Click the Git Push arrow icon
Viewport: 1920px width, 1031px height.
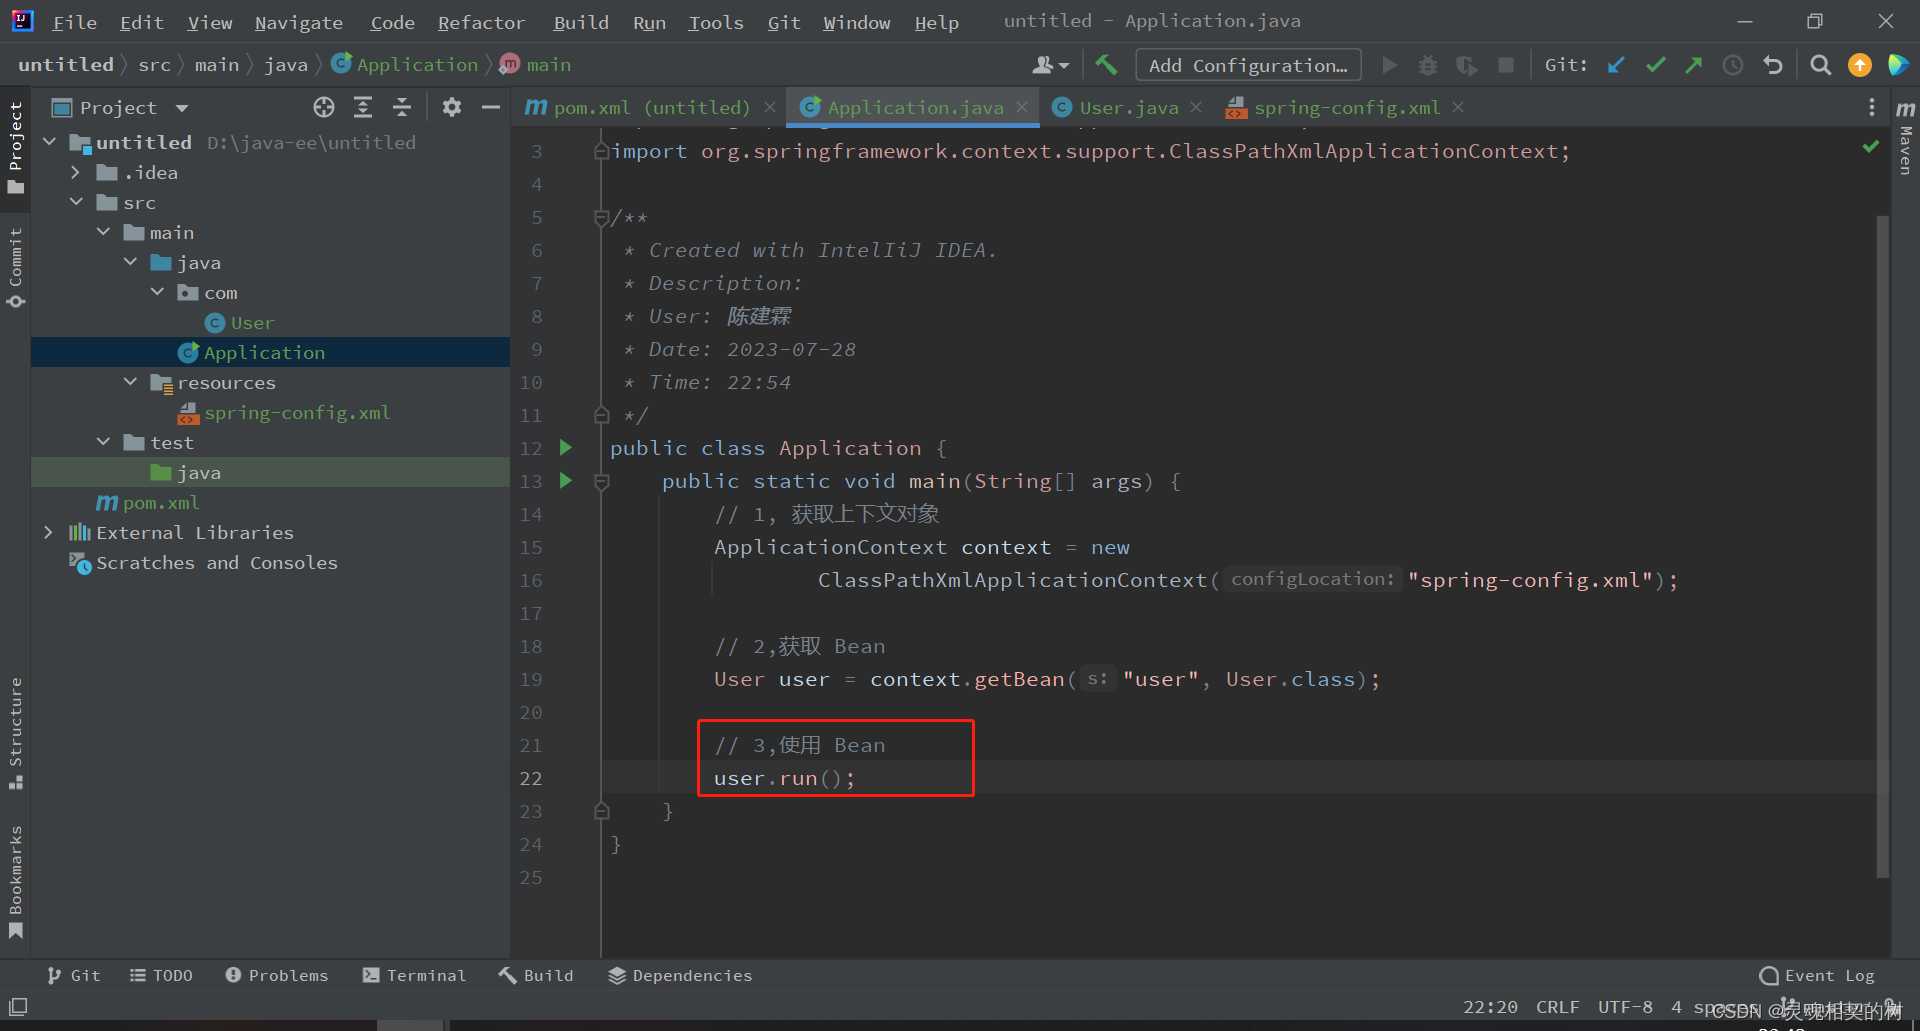[x=1694, y=65]
